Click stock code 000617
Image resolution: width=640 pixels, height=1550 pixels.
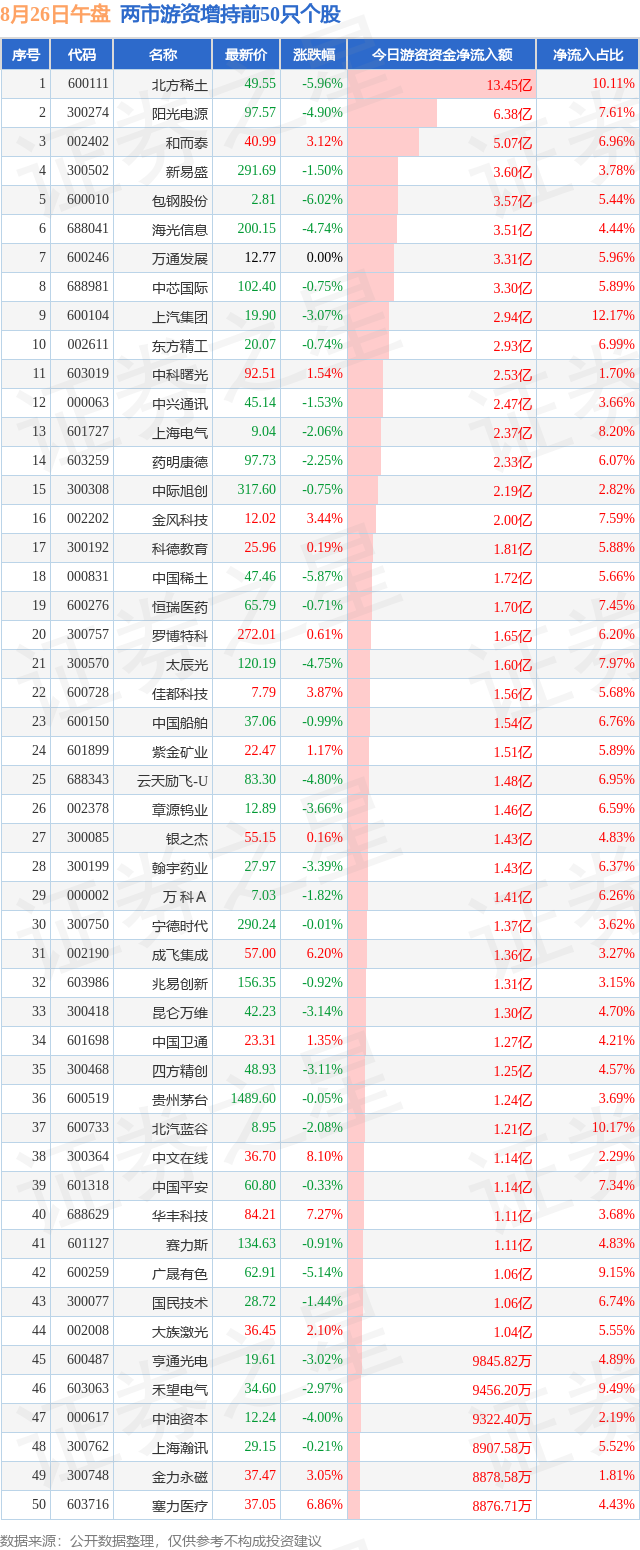pyautogui.click(x=88, y=1418)
